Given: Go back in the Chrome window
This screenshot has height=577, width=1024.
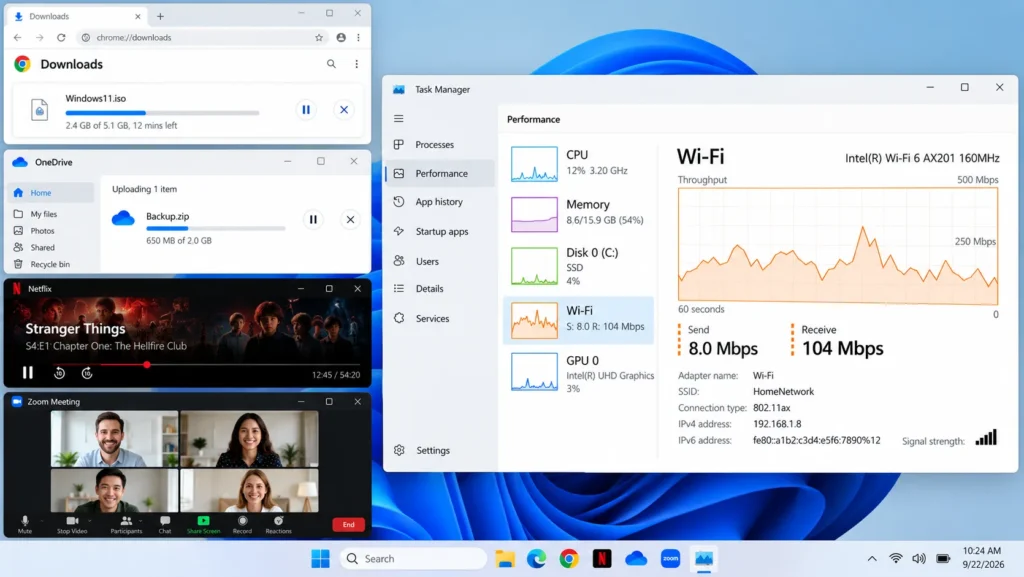Looking at the screenshot, I should pos(18,38).
